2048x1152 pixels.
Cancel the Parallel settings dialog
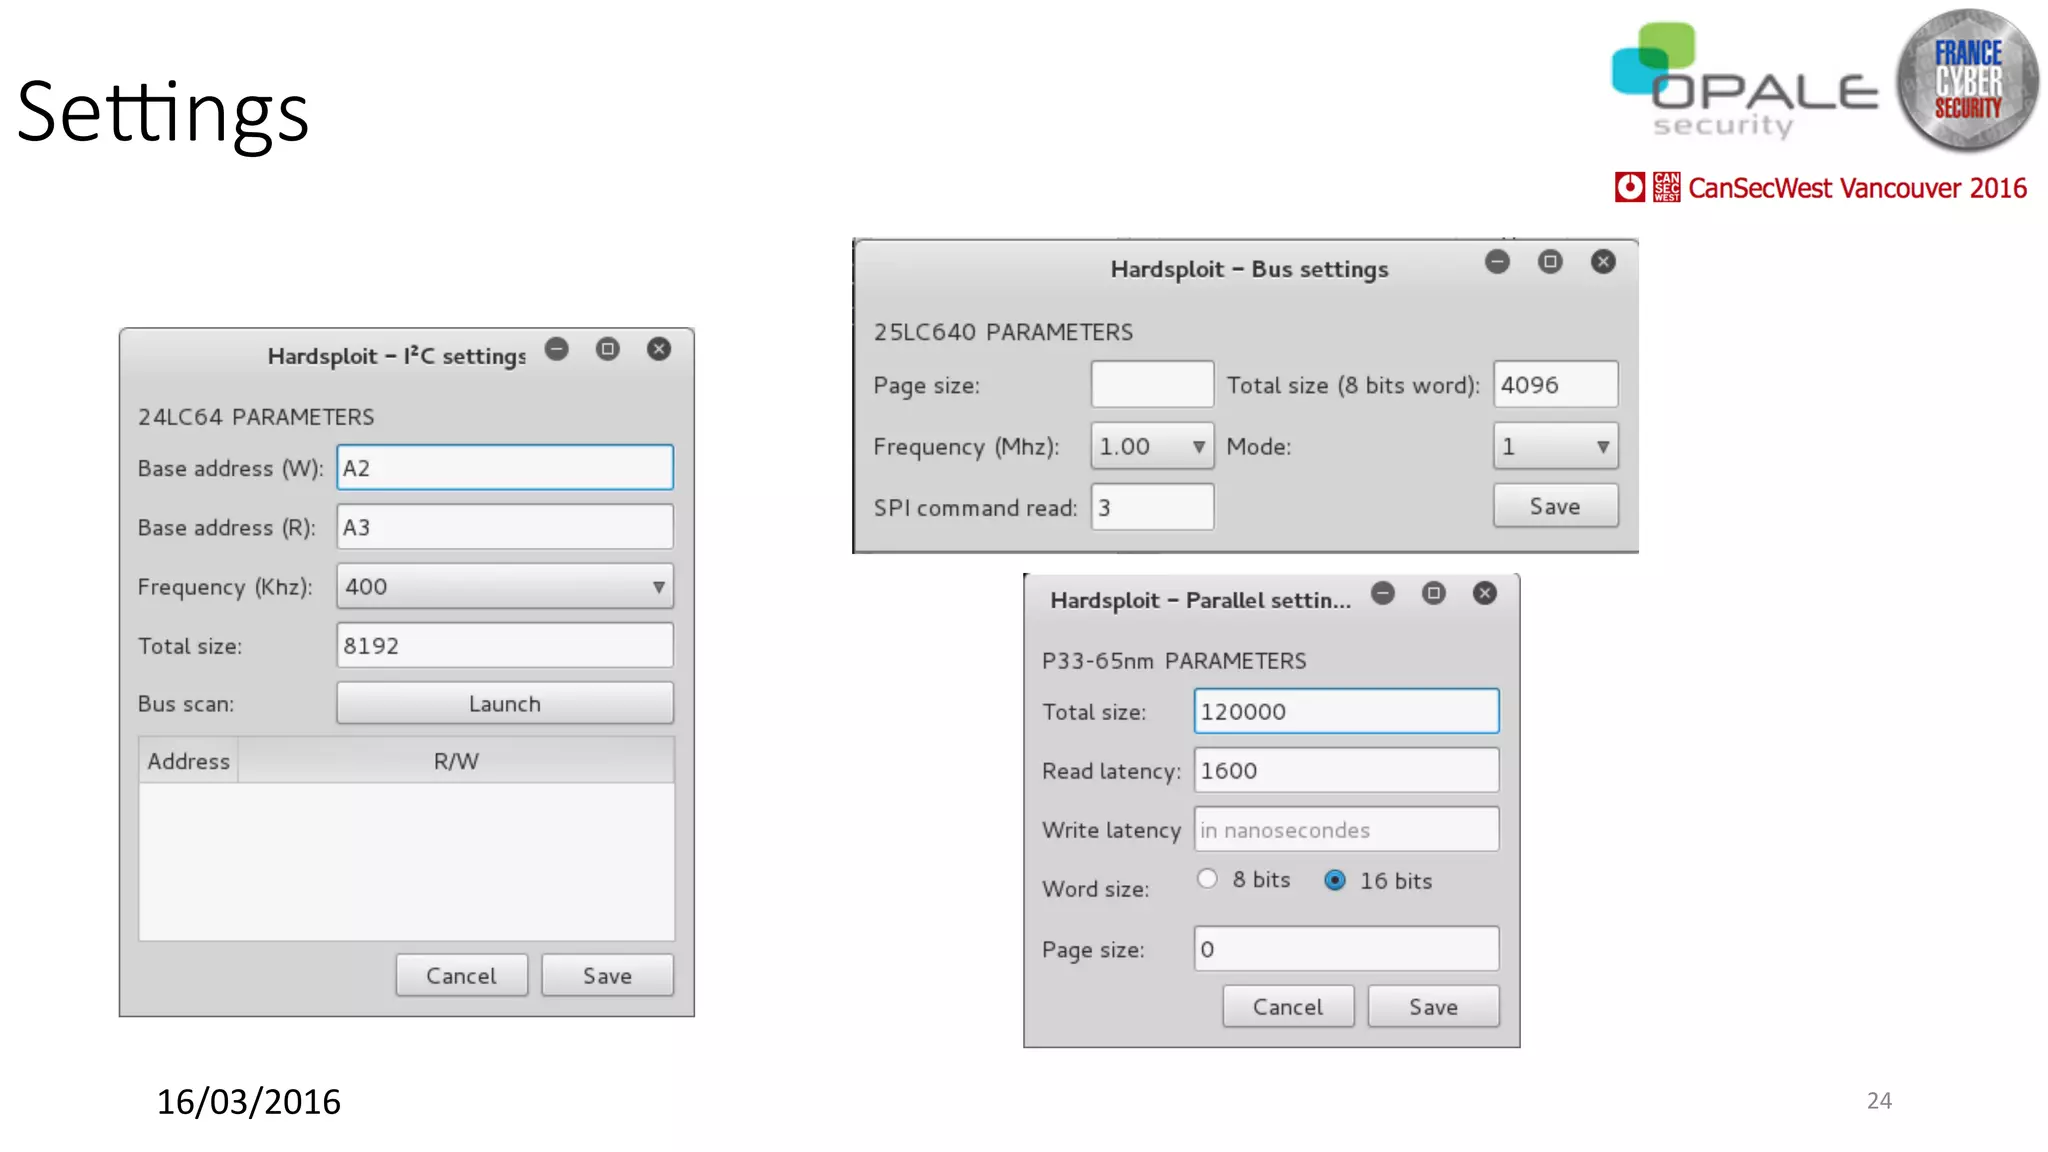pyautogui.click(x=1288, y=1007)
